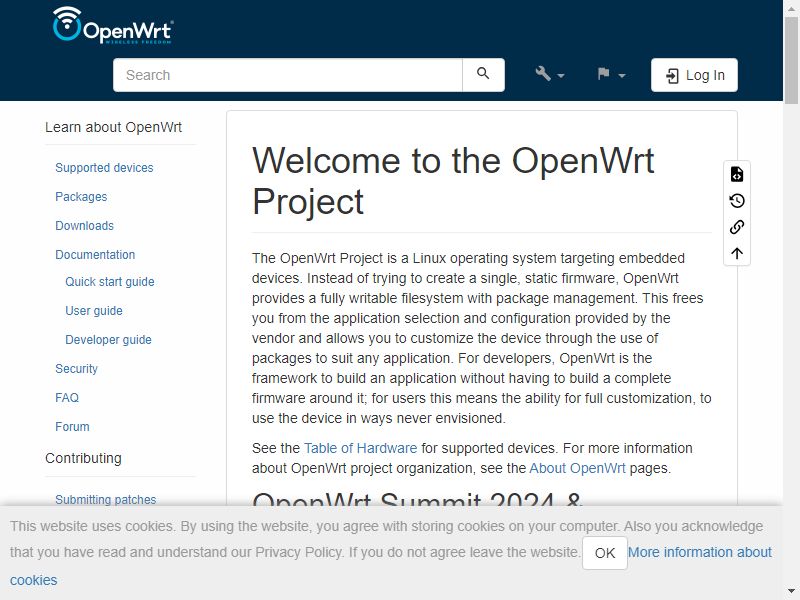This screenshot has height=600, width=800.
Task: Open the Supported devices sidebar link
Action: click(104, 168)
